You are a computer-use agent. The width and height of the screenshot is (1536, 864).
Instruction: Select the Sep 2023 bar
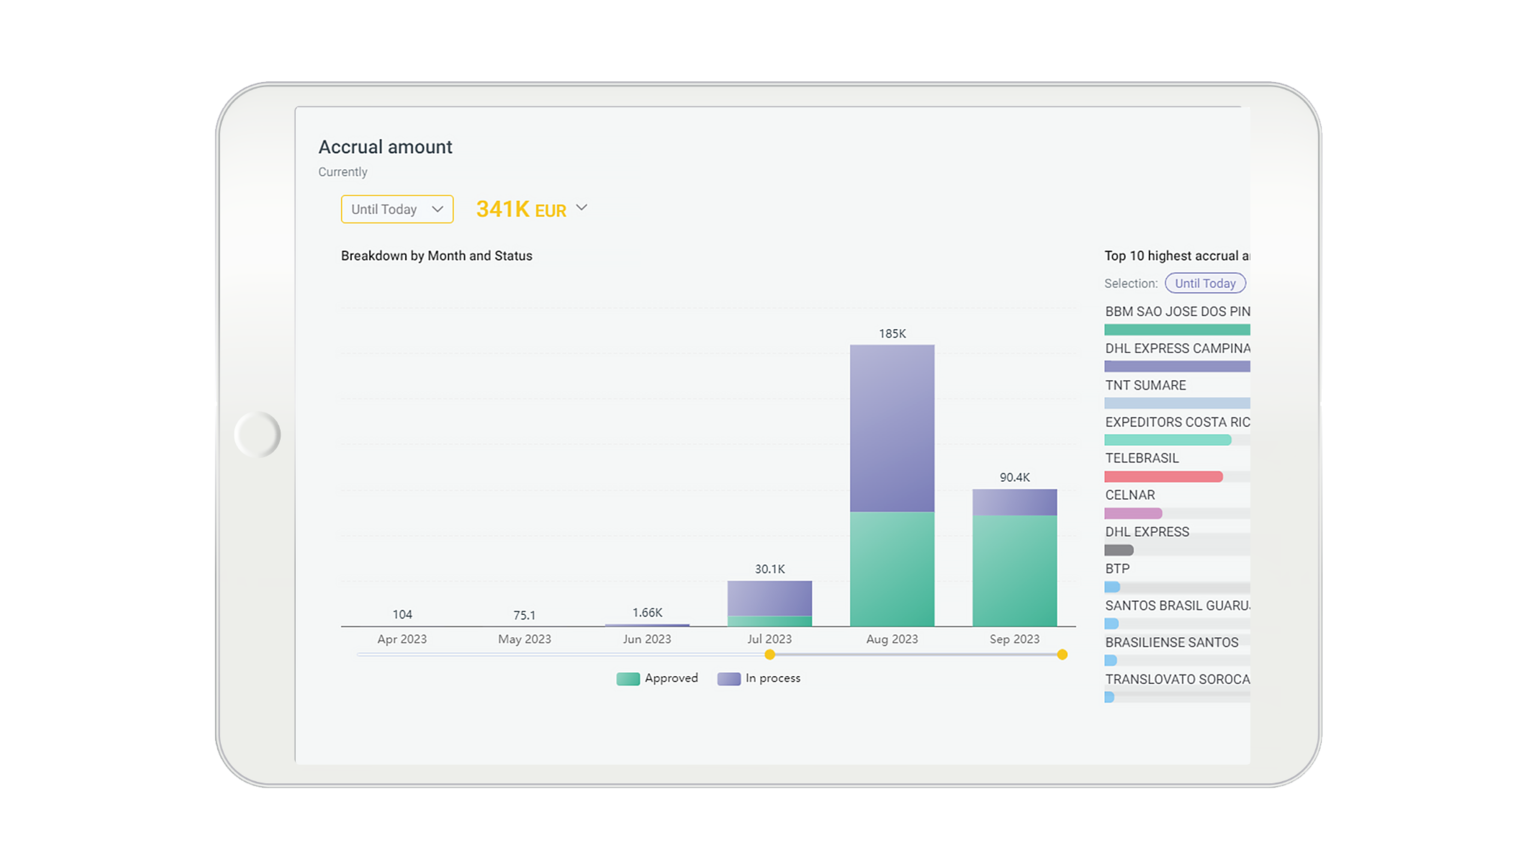coord(1014,555)
